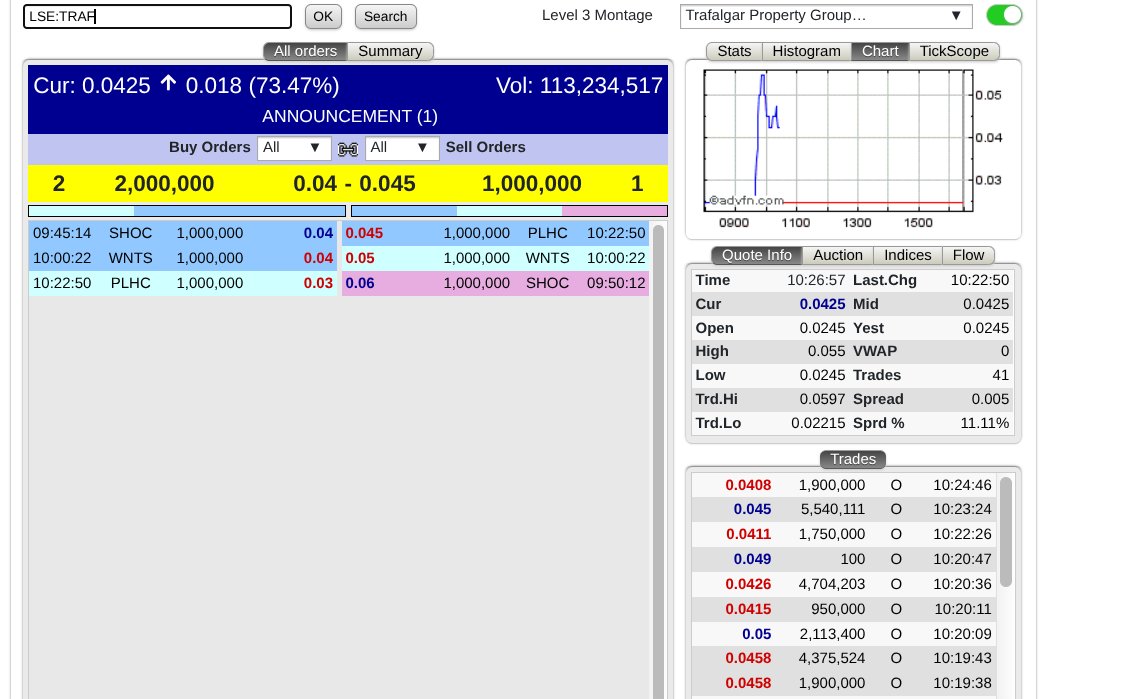Click the Vol: 113,234,517 value
Screen dimensions: 1125x699
coord(579,85)
